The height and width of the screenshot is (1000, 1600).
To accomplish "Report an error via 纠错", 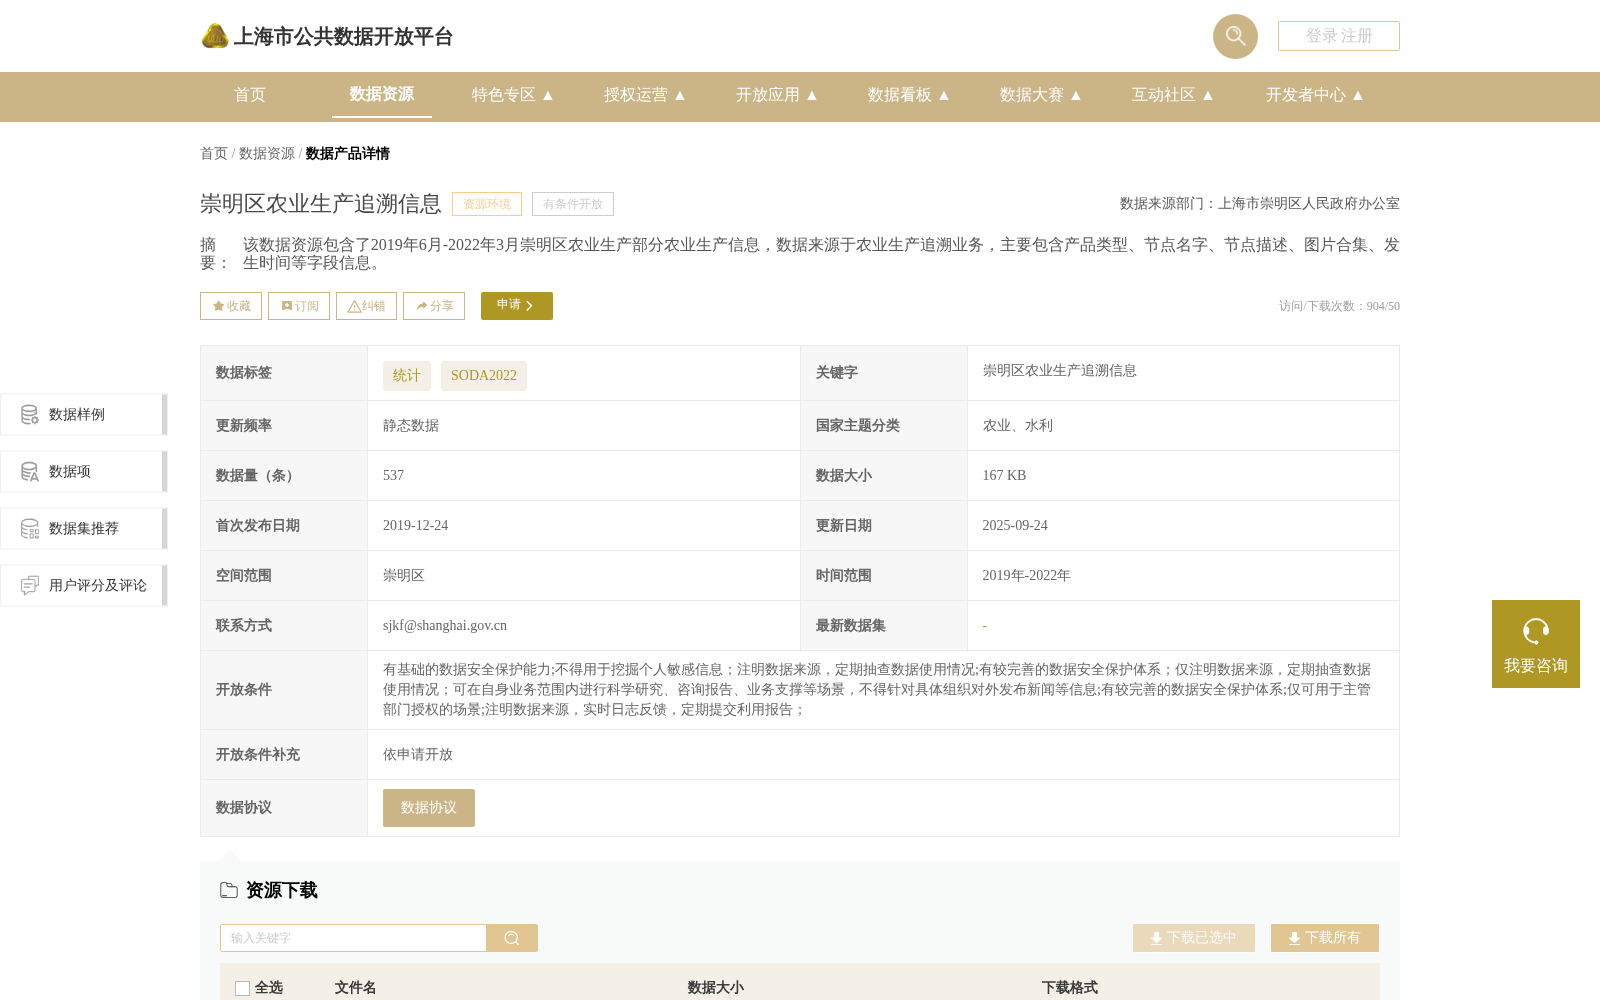I will click(366, 306).
